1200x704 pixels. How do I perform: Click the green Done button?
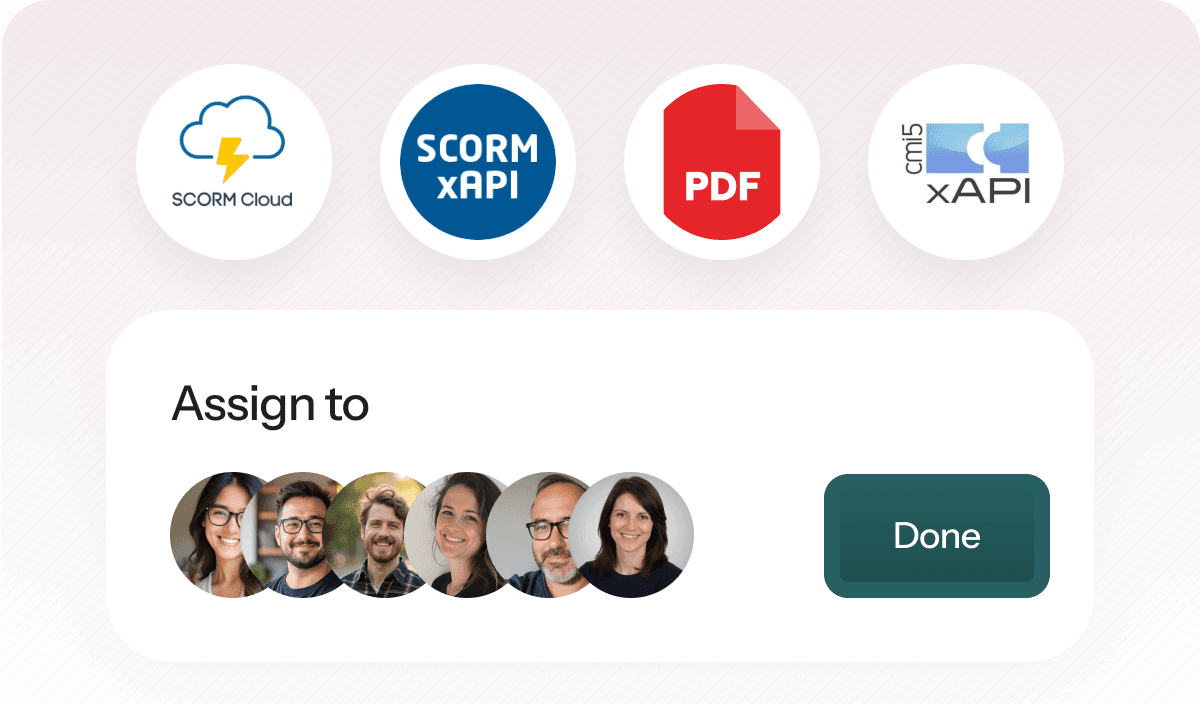point(937,536)
